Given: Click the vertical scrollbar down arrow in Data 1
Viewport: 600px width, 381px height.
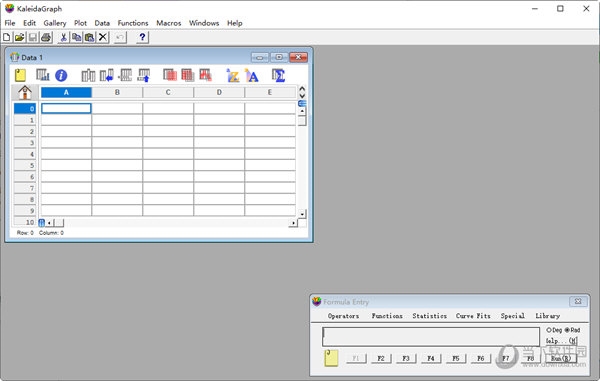Looking at the screenshot, I should 302,214.
